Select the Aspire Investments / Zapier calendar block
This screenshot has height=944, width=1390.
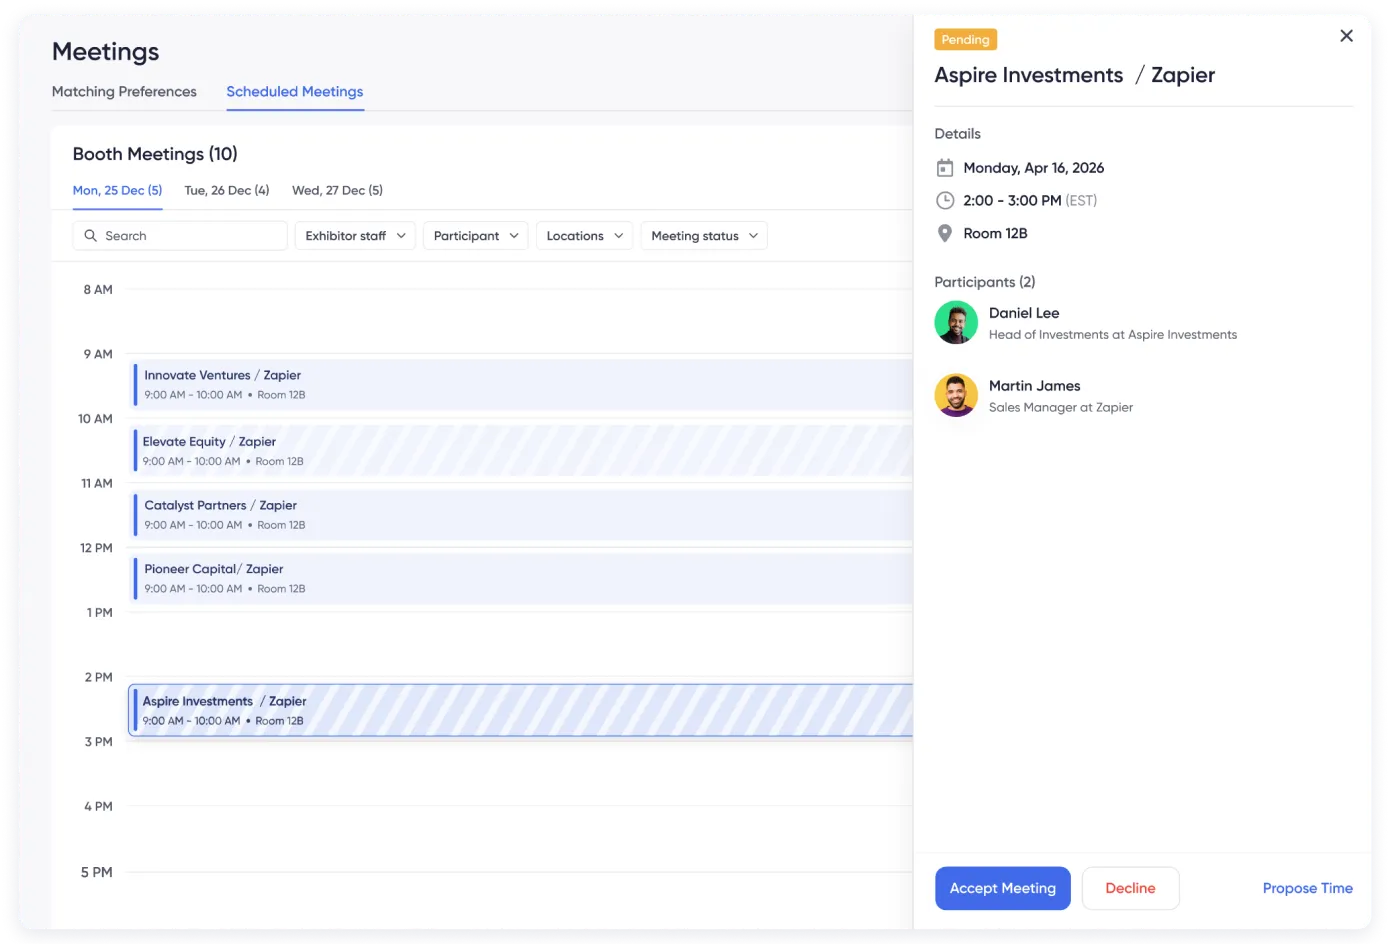(x=522, y=710)
